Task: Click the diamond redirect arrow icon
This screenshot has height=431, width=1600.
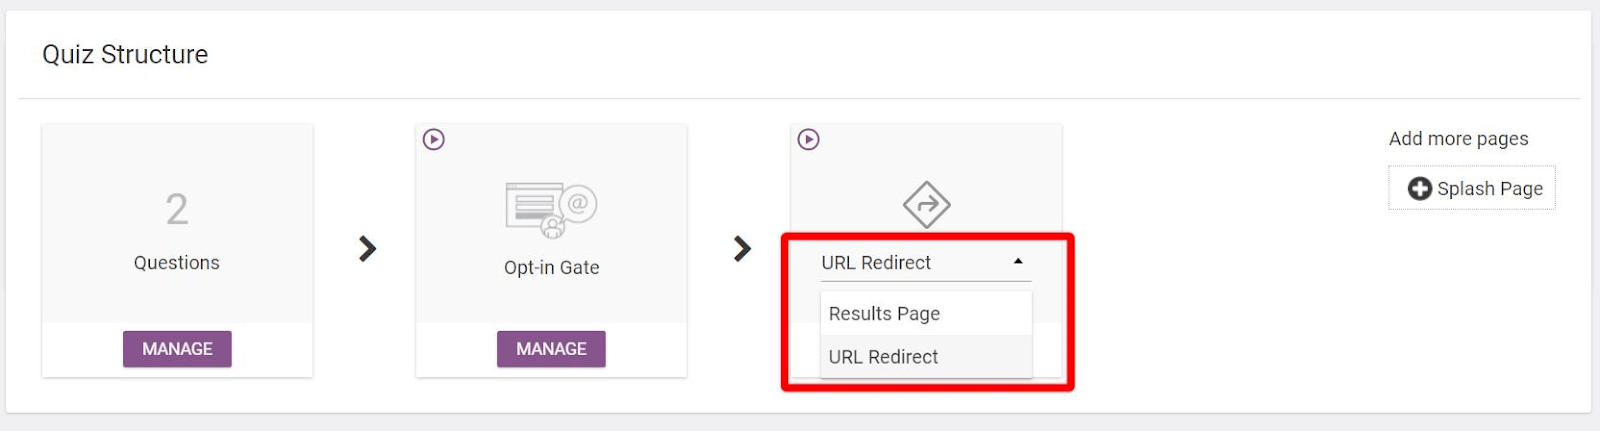Action: tap(926, 205)
